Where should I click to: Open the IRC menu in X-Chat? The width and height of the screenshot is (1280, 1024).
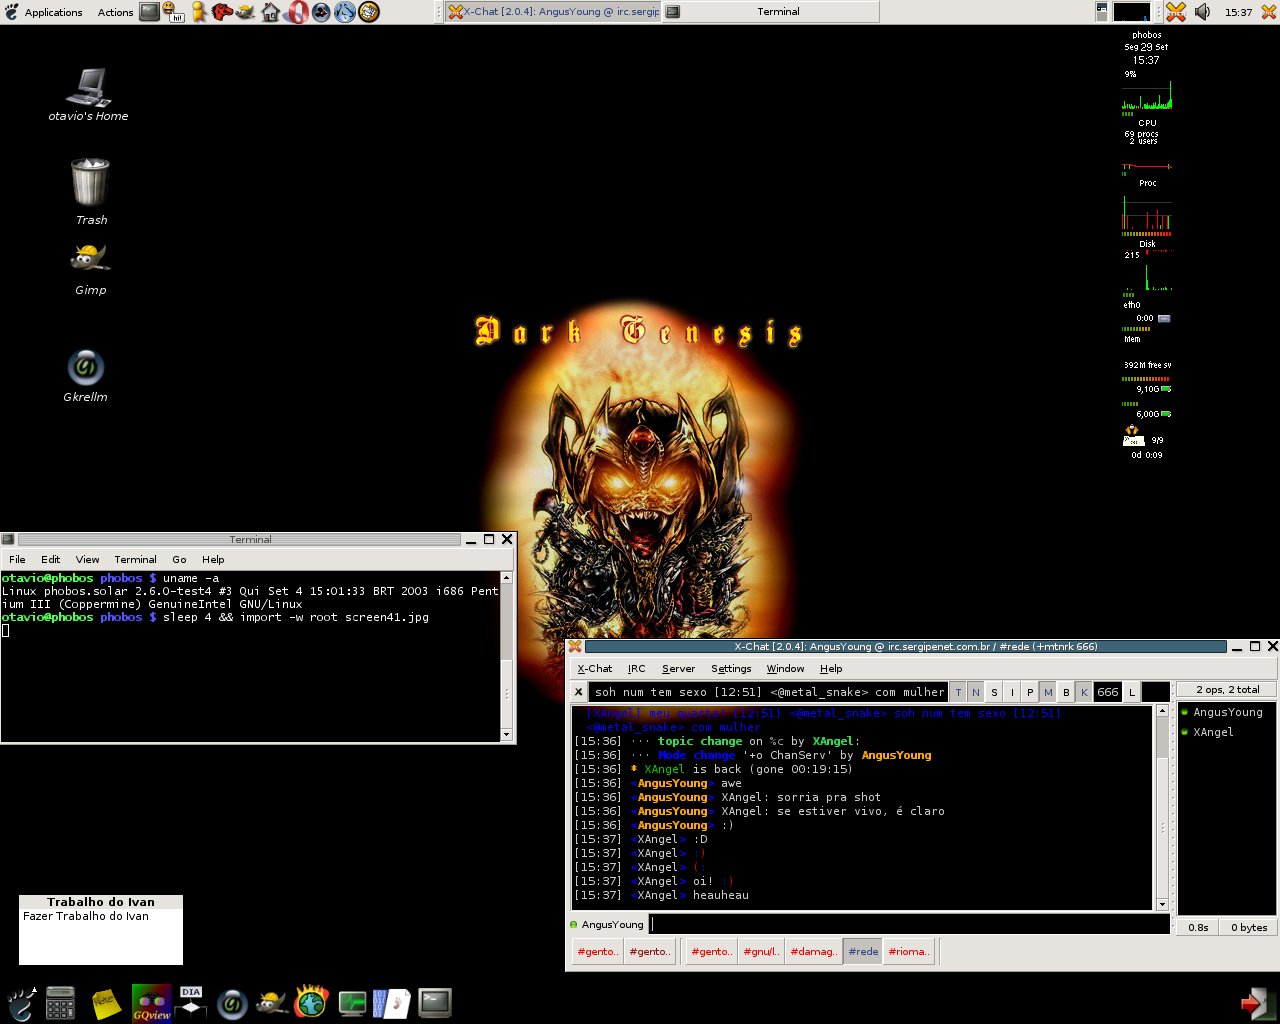click(x=636, y=668)
